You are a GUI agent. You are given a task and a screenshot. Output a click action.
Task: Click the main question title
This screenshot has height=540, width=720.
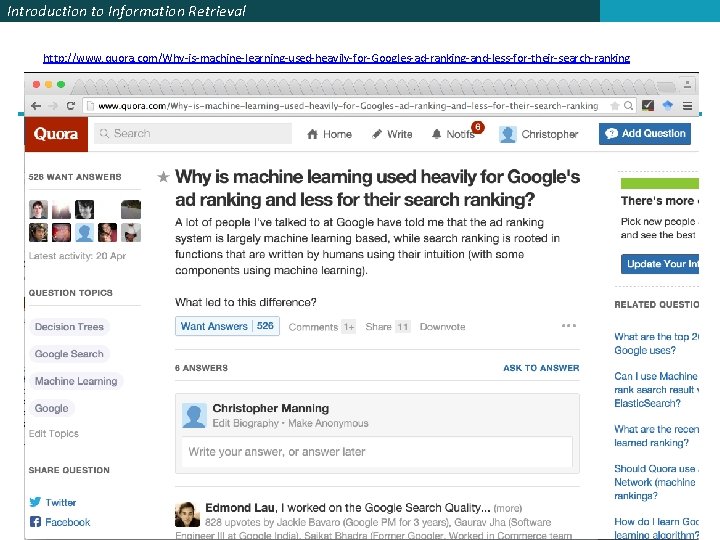coord(377,188)
